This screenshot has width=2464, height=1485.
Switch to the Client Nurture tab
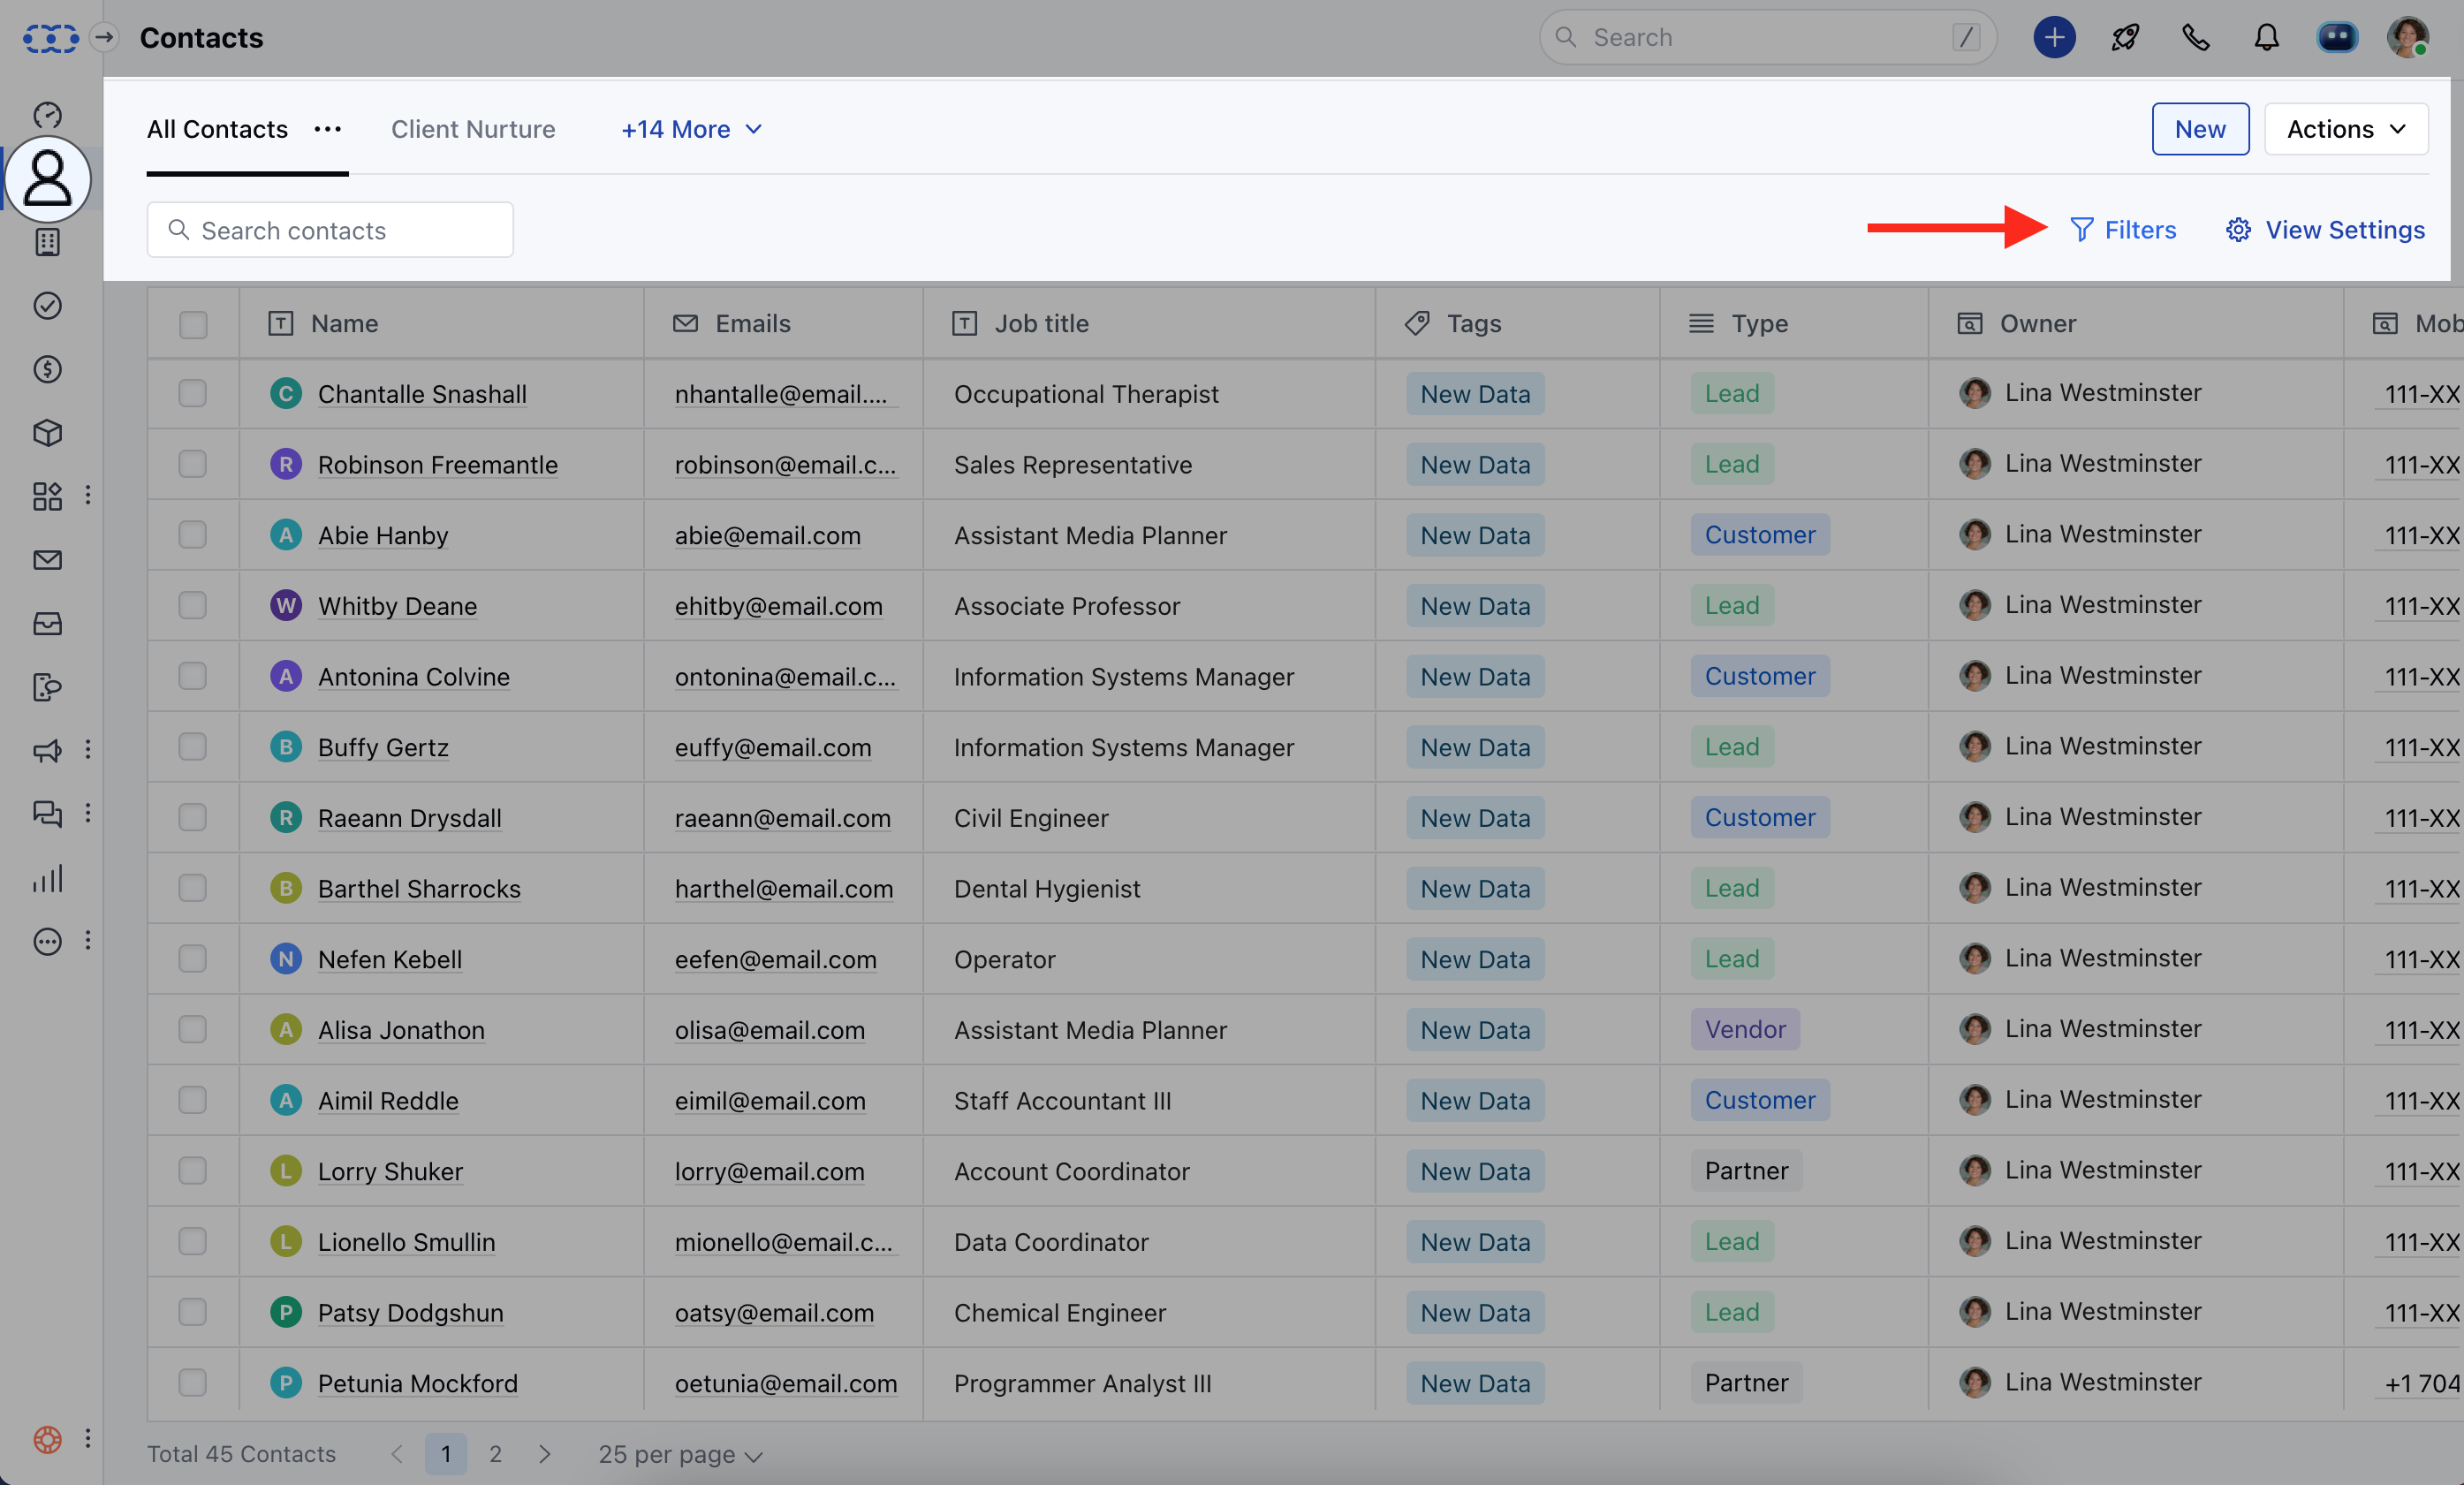click(x=473, y=129)
